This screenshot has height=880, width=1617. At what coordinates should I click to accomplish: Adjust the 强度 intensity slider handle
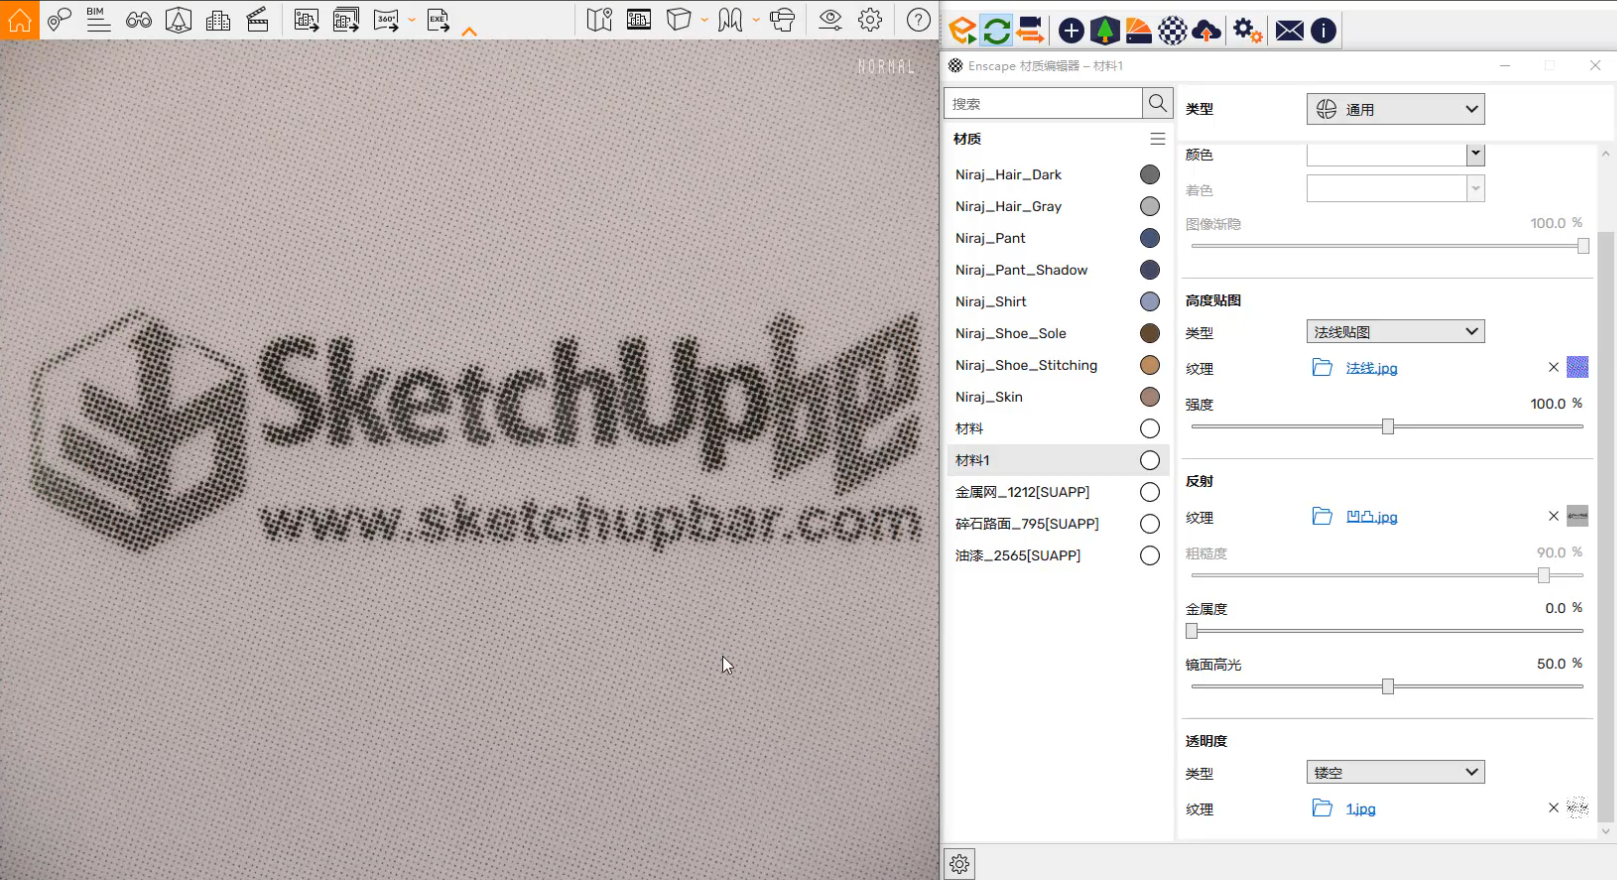[1388, 427]
